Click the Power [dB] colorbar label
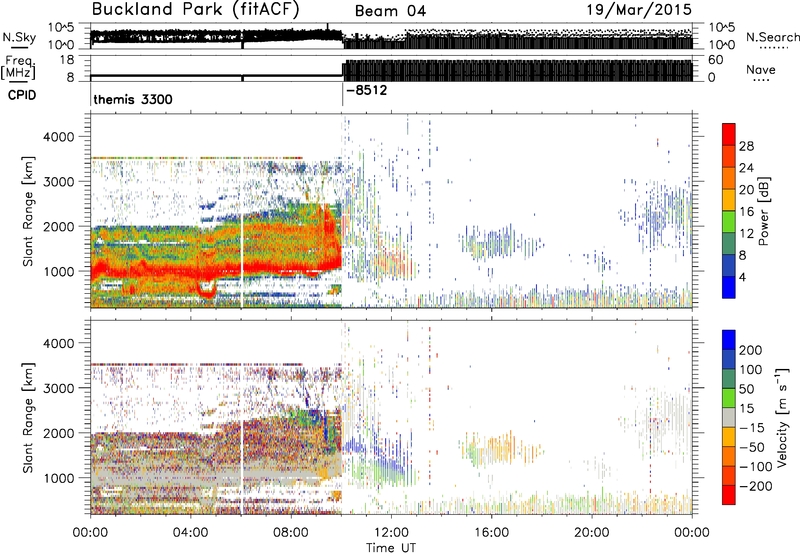This screenshot has width=800, height=554. (763, 211)
